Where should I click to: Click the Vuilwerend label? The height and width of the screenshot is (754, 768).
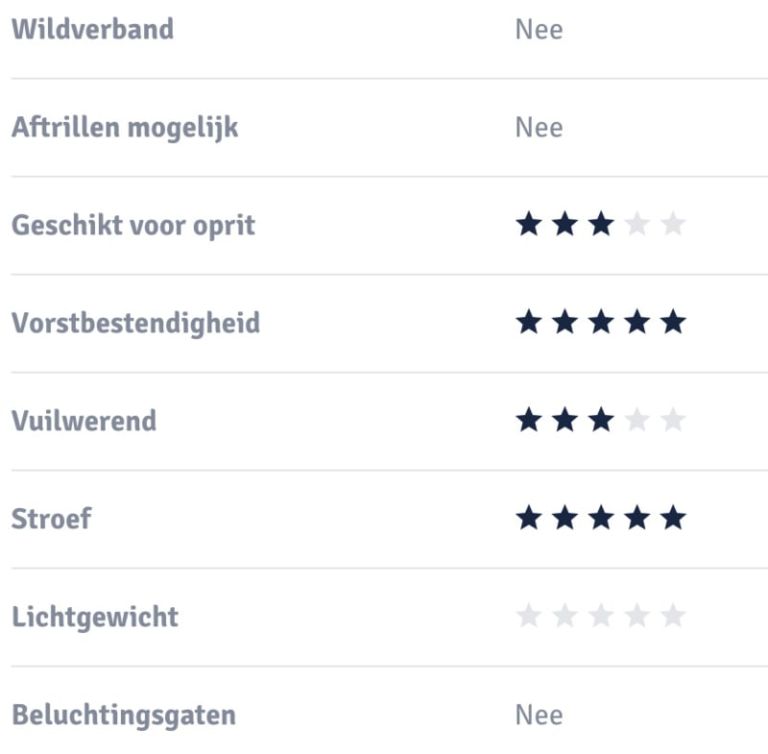tap(84, 421)
